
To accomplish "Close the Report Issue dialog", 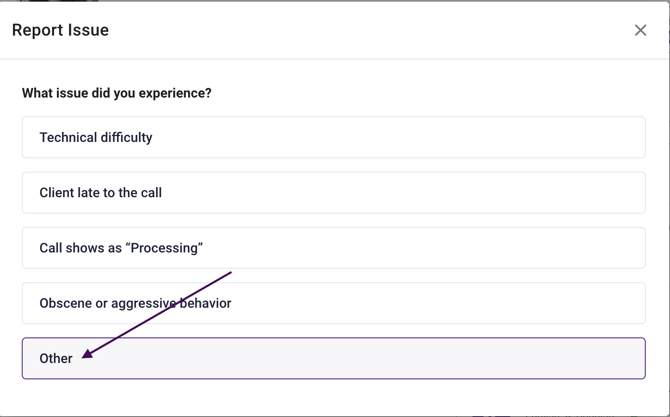I will pos(640,30).
